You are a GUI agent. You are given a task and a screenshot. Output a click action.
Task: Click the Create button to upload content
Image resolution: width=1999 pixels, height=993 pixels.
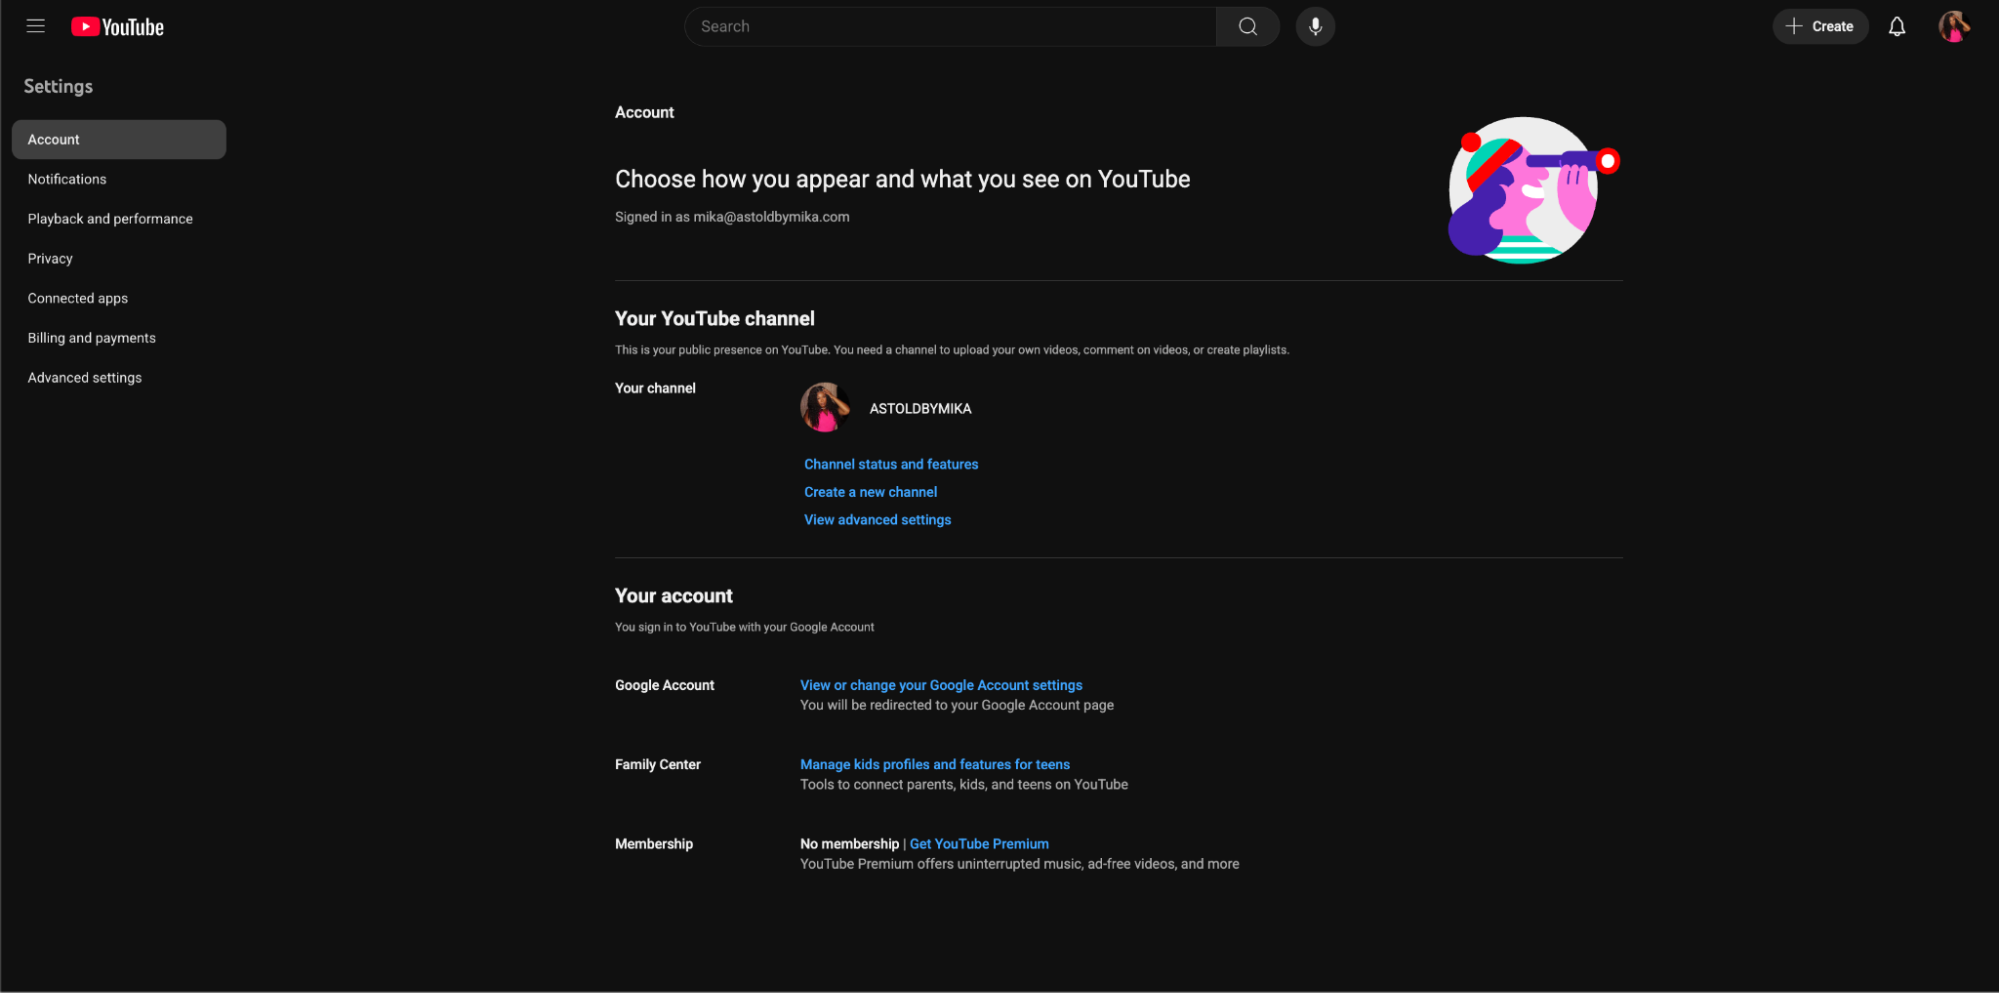point(1820,26)
